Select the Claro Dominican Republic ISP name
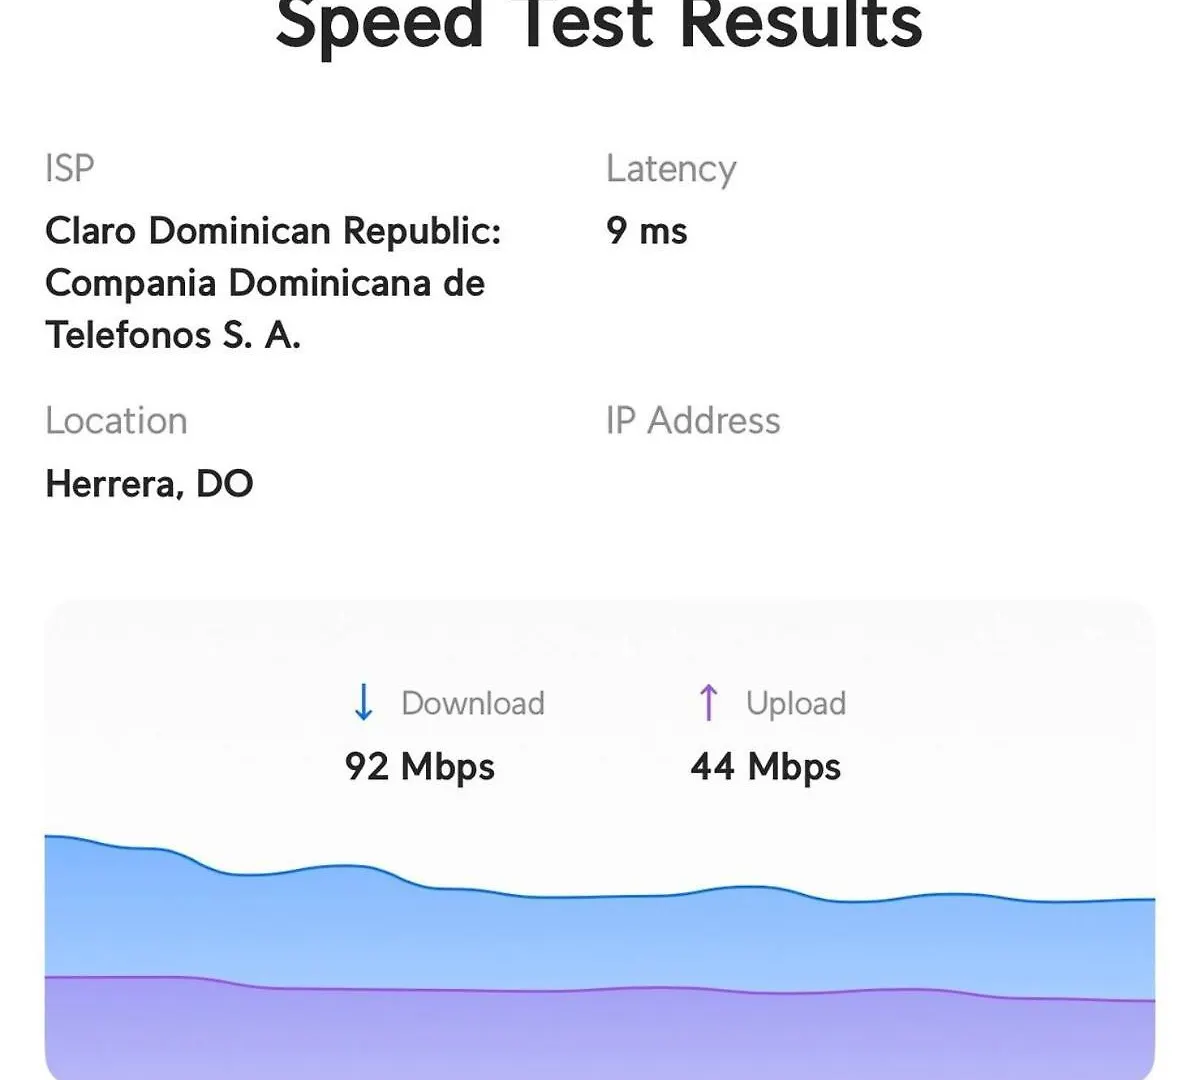Image resolution: width=1200 pixels, height=1080 pixels. coord(273,231)
